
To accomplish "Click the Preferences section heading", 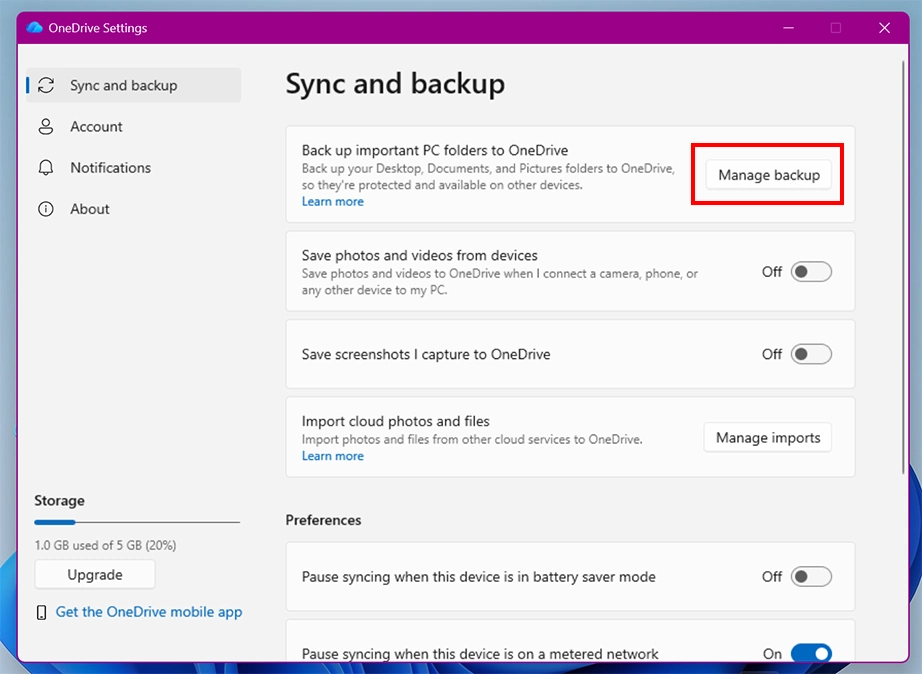I will click(x=323, y=520).
